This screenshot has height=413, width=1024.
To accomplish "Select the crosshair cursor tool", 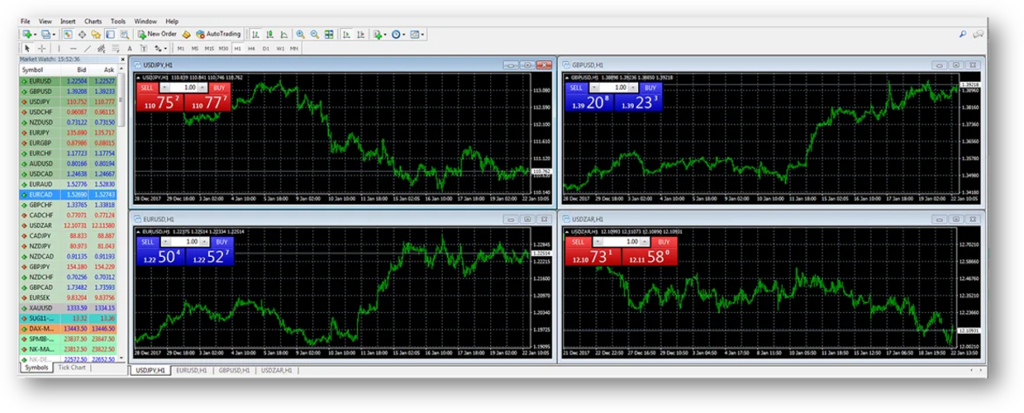I will click(41, 47).
